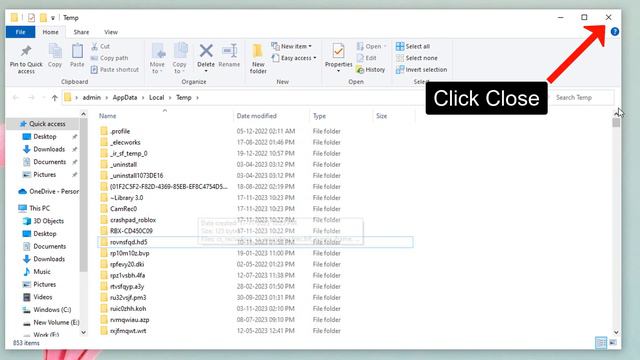Open This PC in navigation pane
This screenshot has width=640, height=360.
click(x=39, y=208)
